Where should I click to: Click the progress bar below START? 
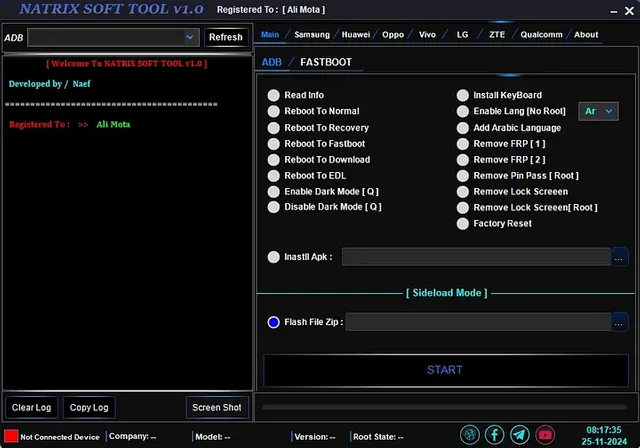(444, 407)
